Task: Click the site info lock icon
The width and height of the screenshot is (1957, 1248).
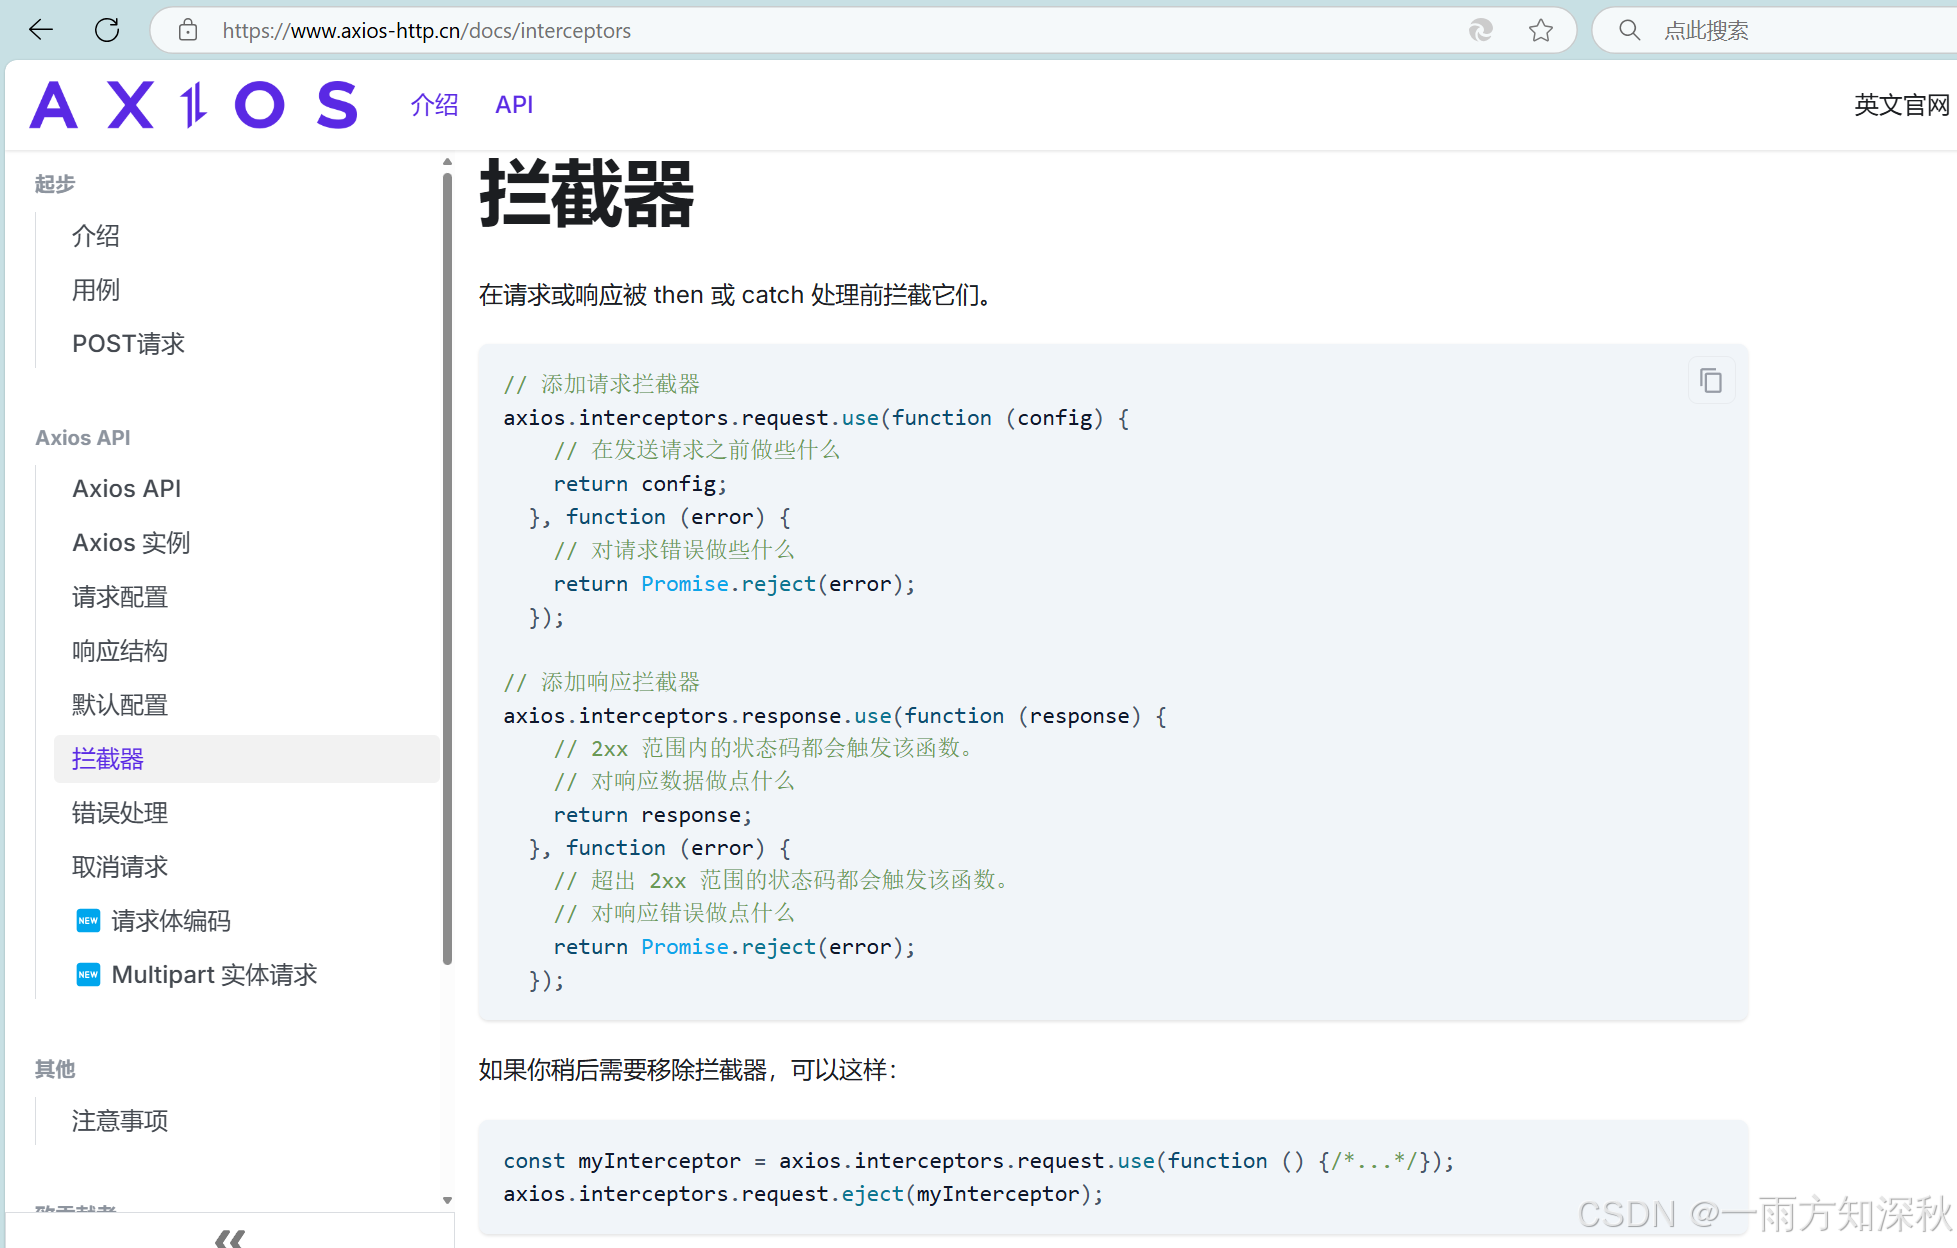Action: (x=188, y=30)
